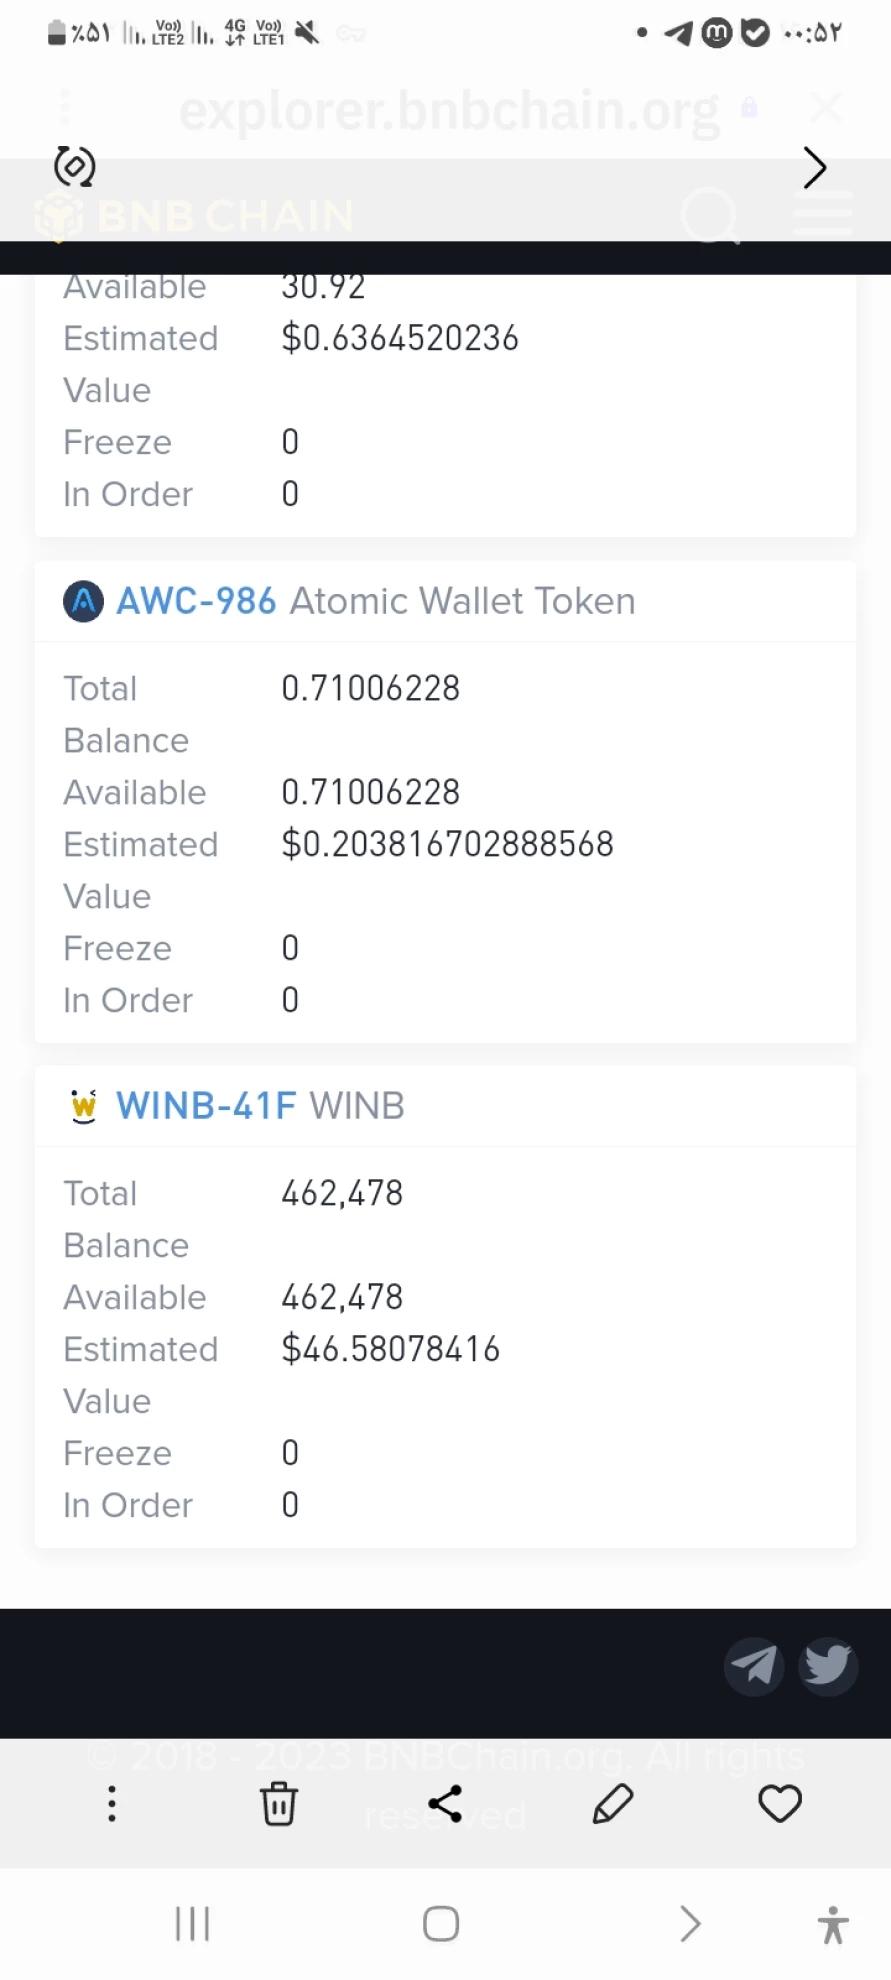This screenshot has width=891, height=1980.
Task: Open the AWC-986 token link
Action: (x=196, y=601)
